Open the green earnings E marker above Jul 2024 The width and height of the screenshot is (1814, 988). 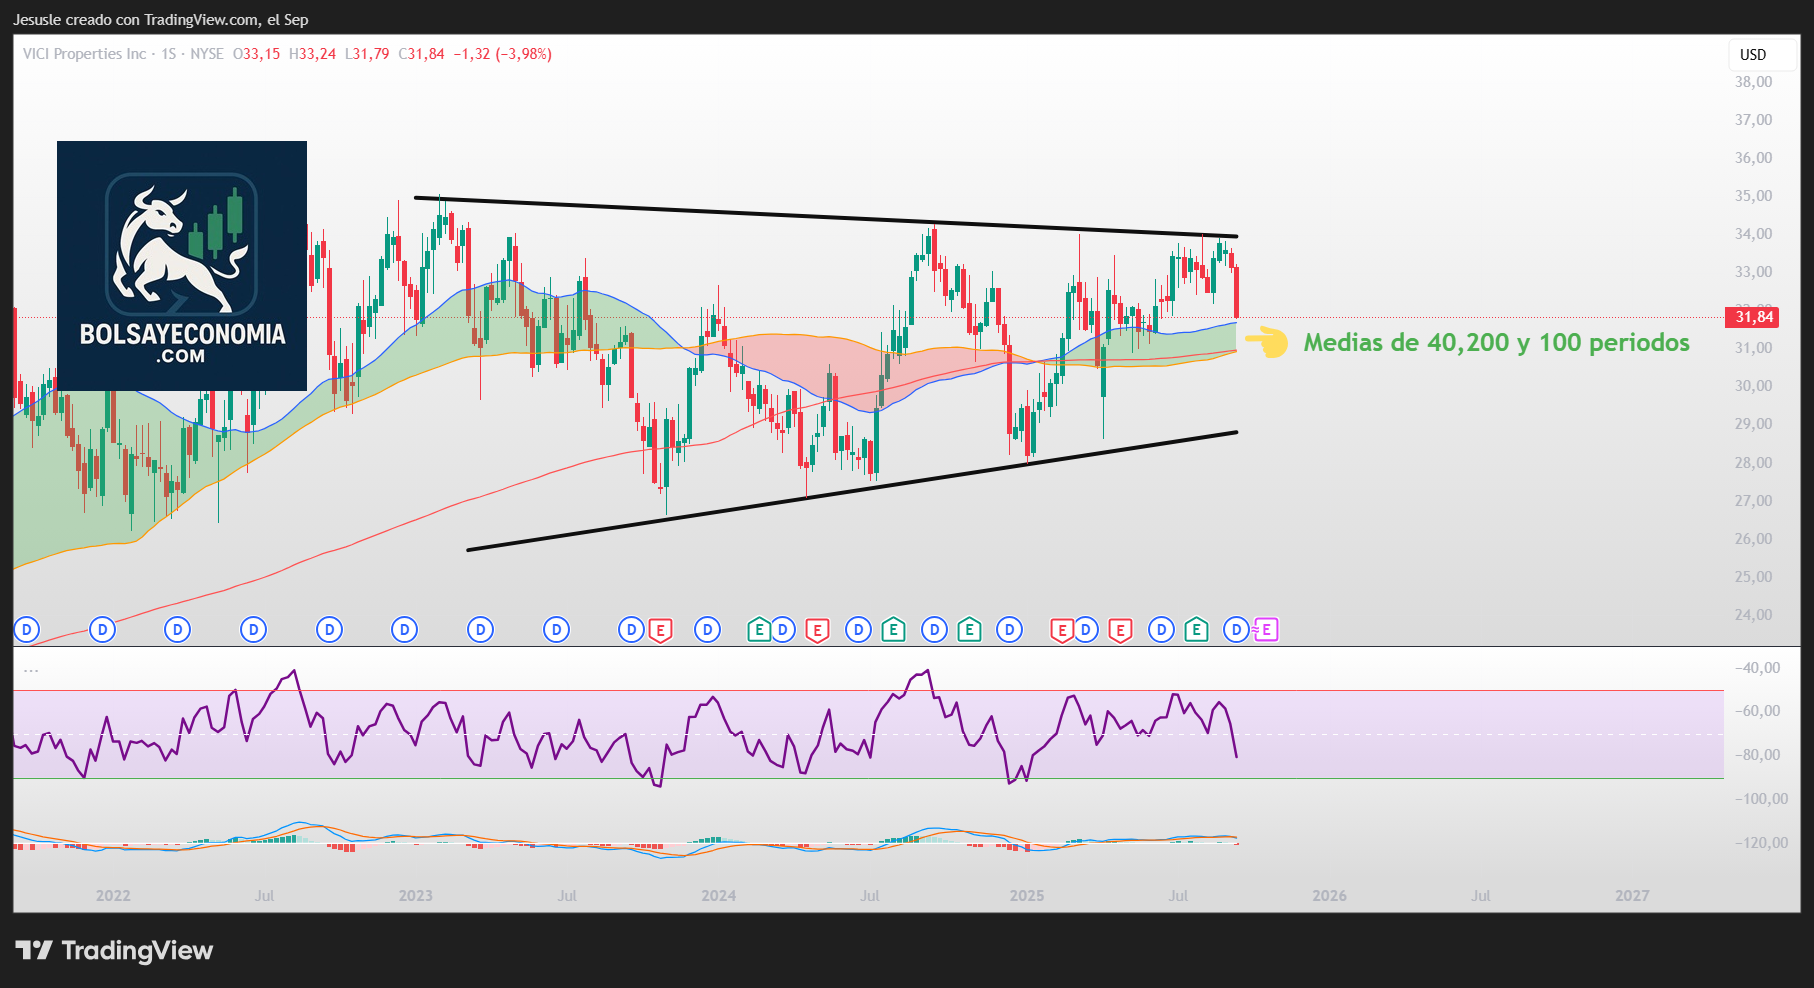coord(893,630)
